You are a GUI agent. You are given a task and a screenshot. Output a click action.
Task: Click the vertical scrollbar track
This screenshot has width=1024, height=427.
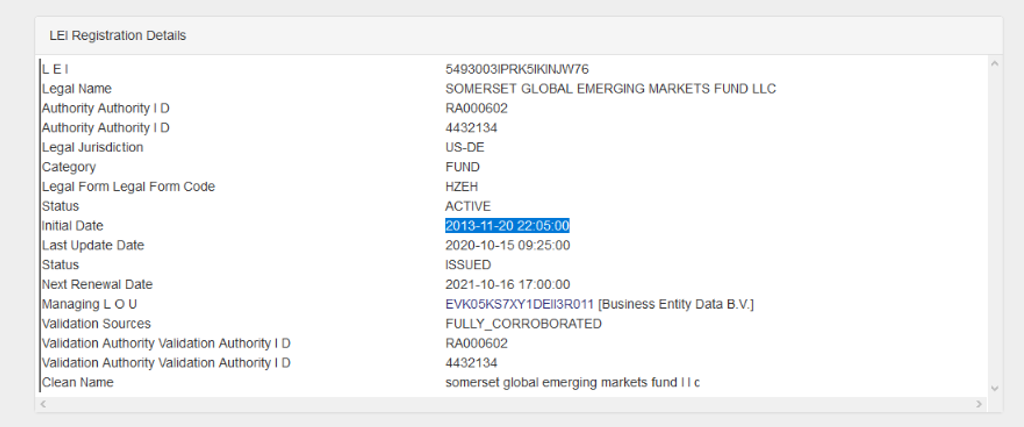(x=994, y=220)
